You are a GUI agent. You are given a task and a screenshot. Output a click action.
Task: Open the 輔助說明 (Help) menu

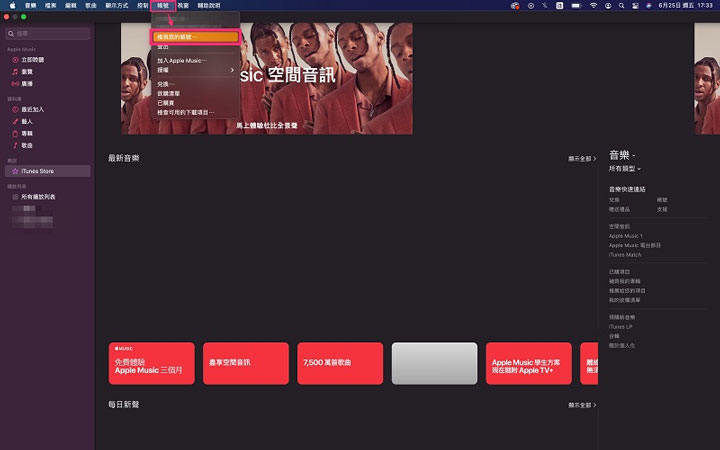point(209,6)
